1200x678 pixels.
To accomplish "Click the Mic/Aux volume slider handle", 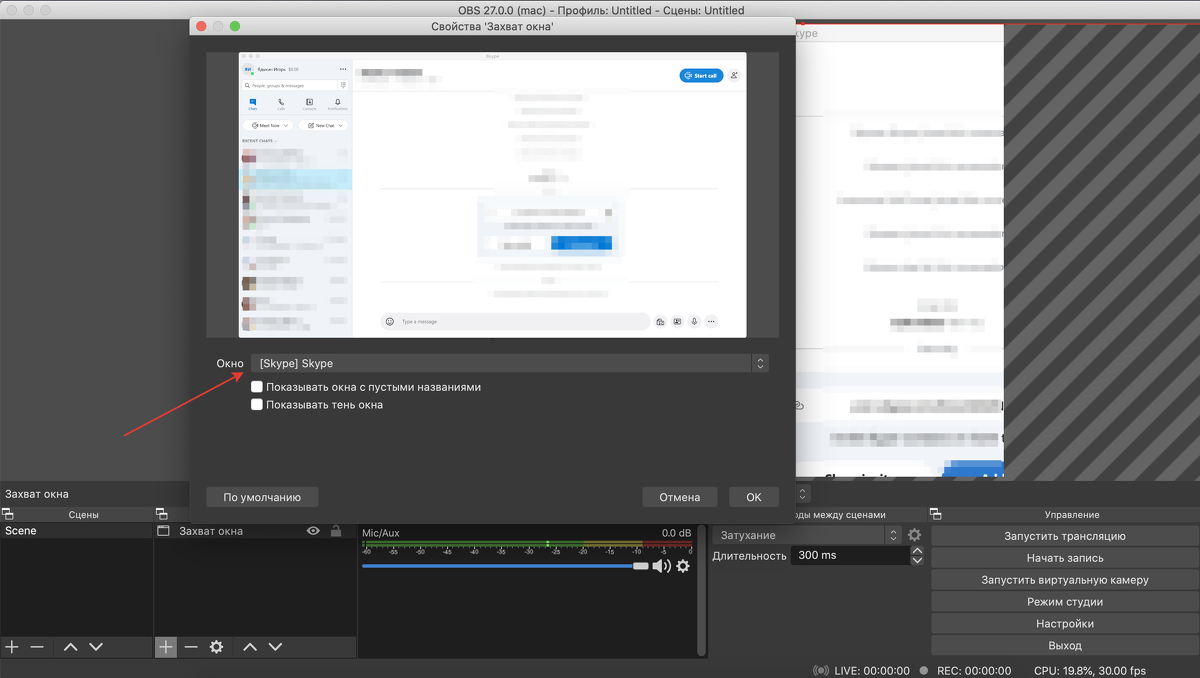I will click(640, 566).
